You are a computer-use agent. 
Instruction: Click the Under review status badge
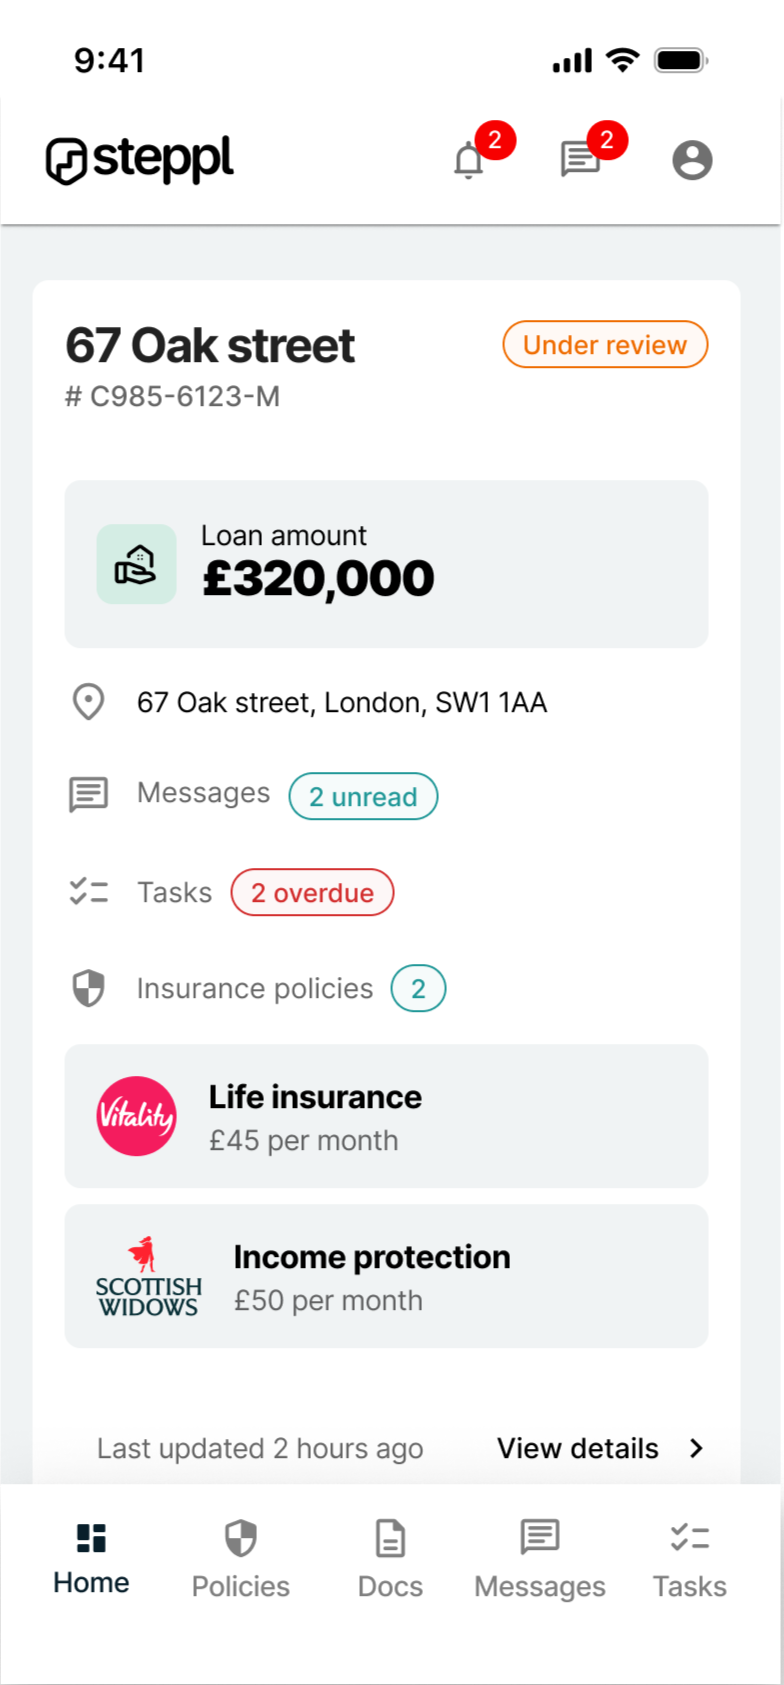pos(605,345)
